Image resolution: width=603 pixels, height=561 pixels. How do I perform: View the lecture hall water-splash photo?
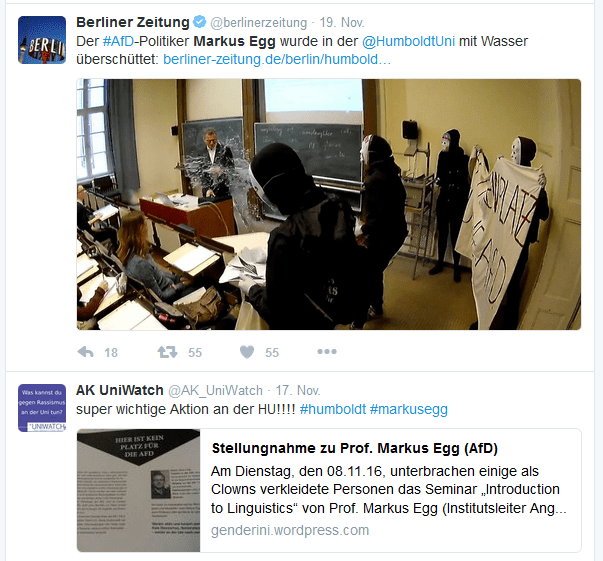click(329, 204)
